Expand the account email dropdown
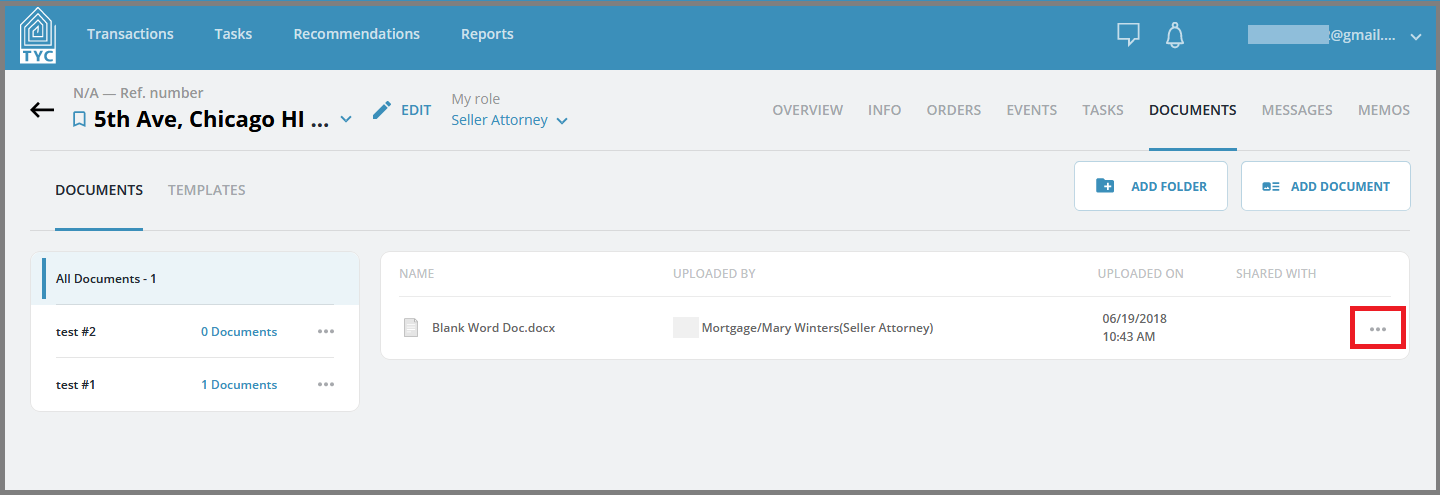 coord(1415,36)
